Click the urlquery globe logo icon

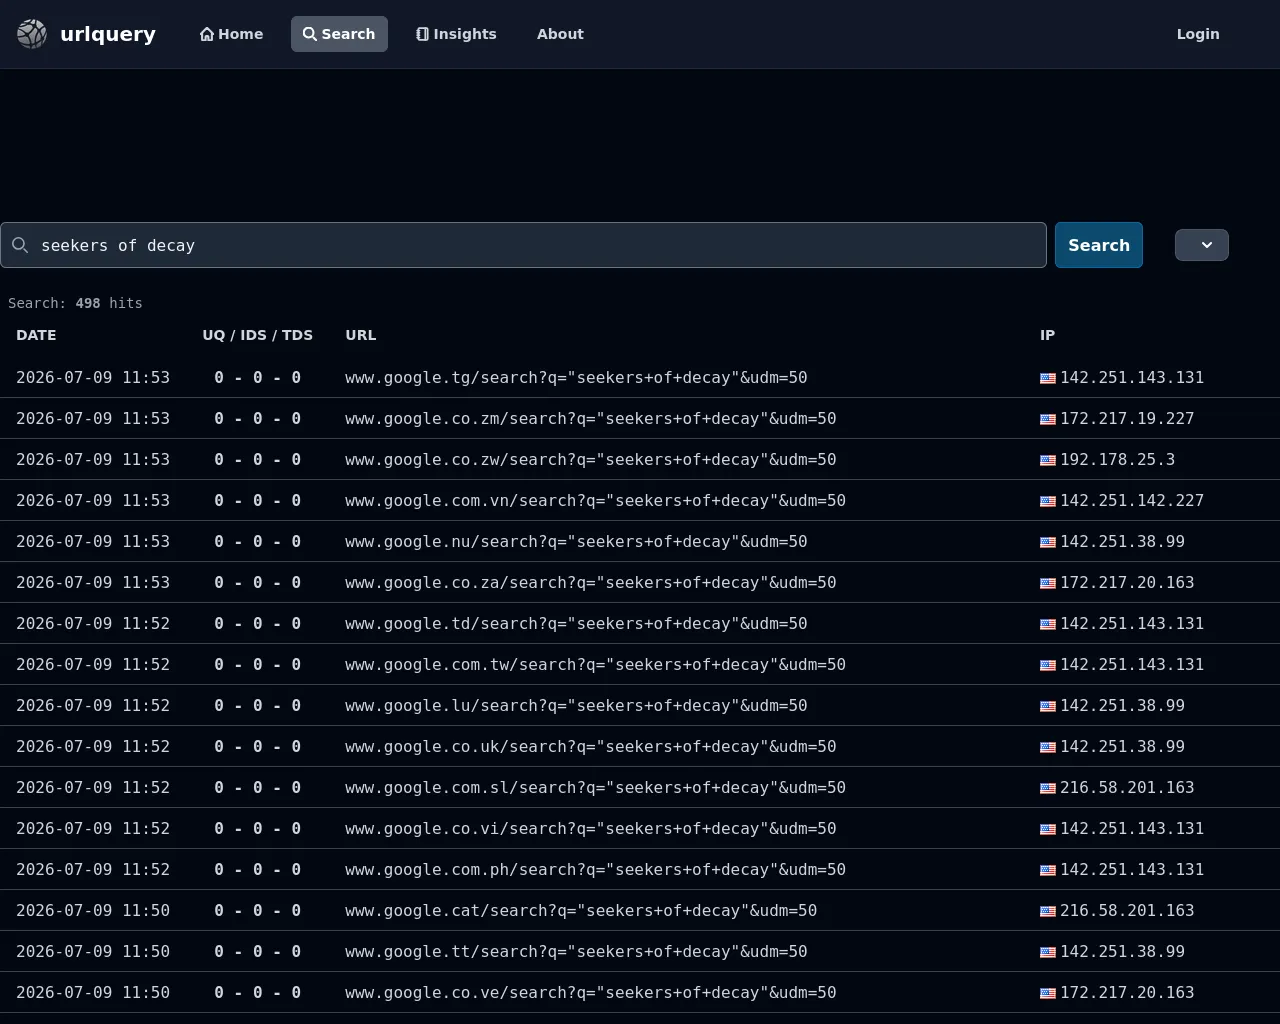point(32,34)
